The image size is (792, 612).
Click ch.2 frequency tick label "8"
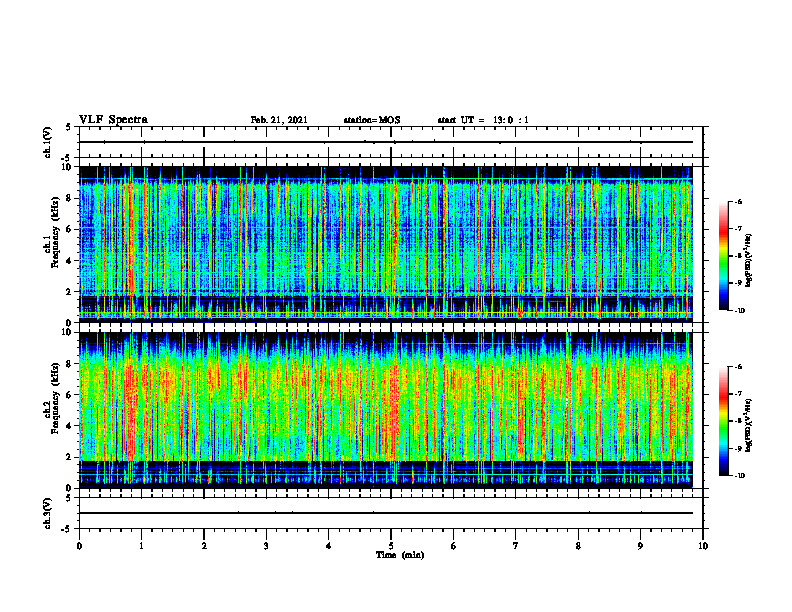69,364
